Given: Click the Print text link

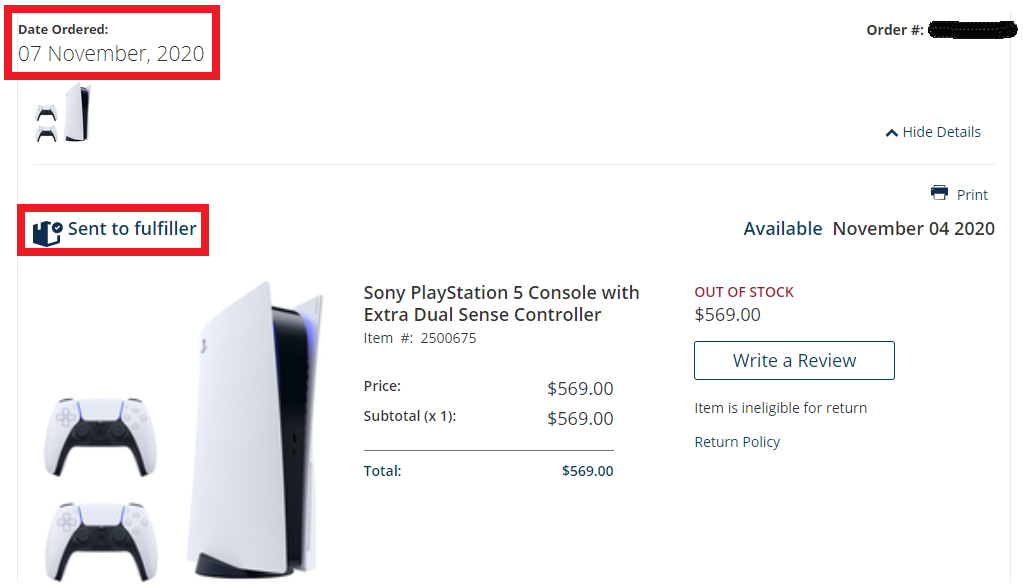Looking at the screenshot, I should (972, 195).
